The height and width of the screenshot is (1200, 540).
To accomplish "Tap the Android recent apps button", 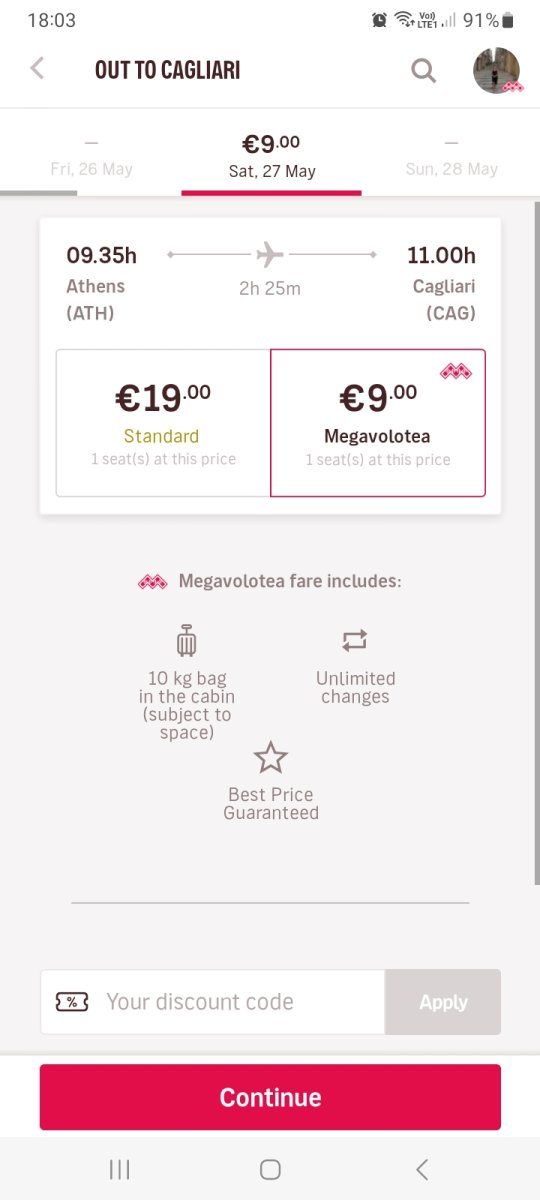I will [x=119, y=1169].
